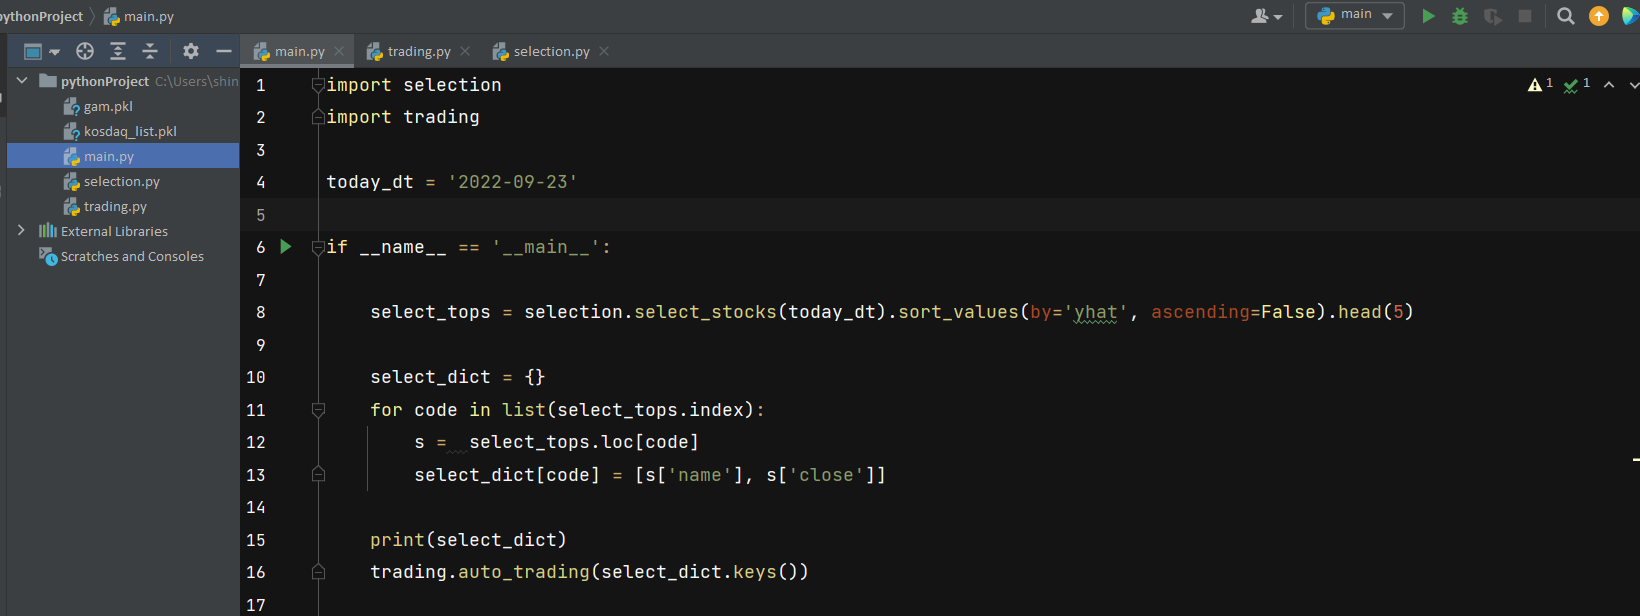Fold the if __name__ block at line 6
Viewport: 1640px width, 616px height.
pos(318,247)
